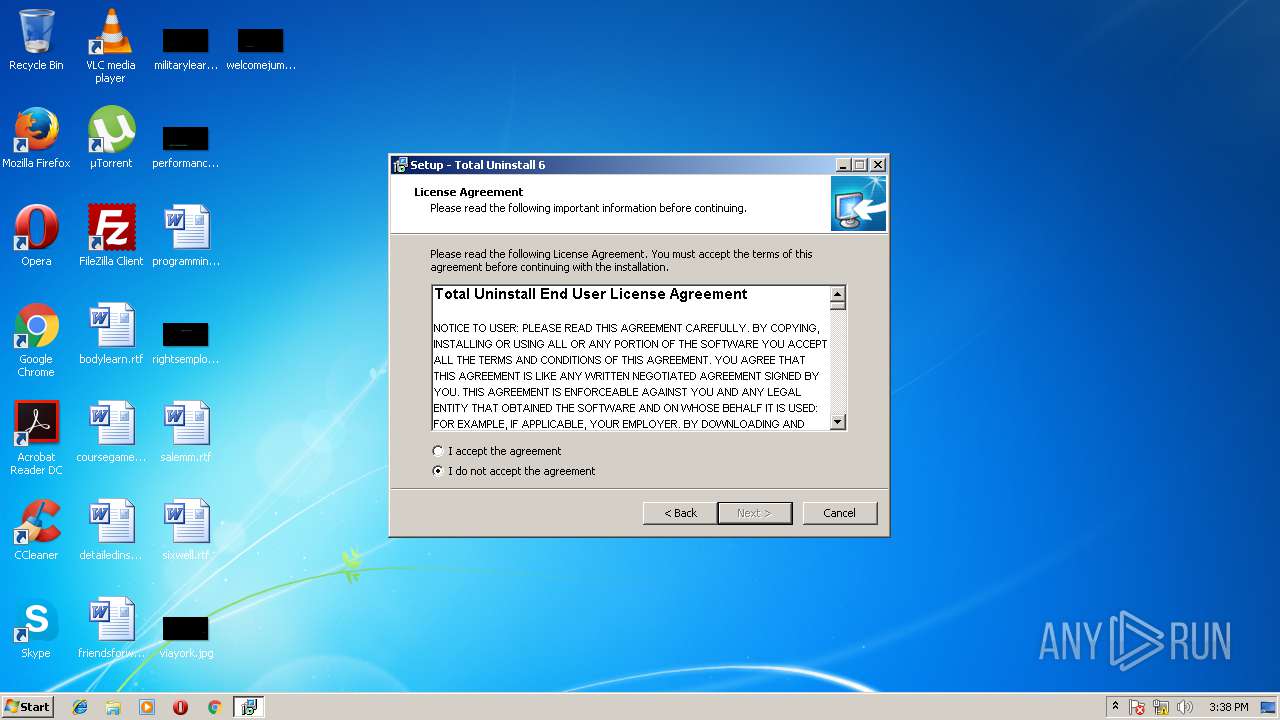Click Show Desktop button at taskbar end
Viewport: 1280px width, 720px height.
(x=1268, y=707)
